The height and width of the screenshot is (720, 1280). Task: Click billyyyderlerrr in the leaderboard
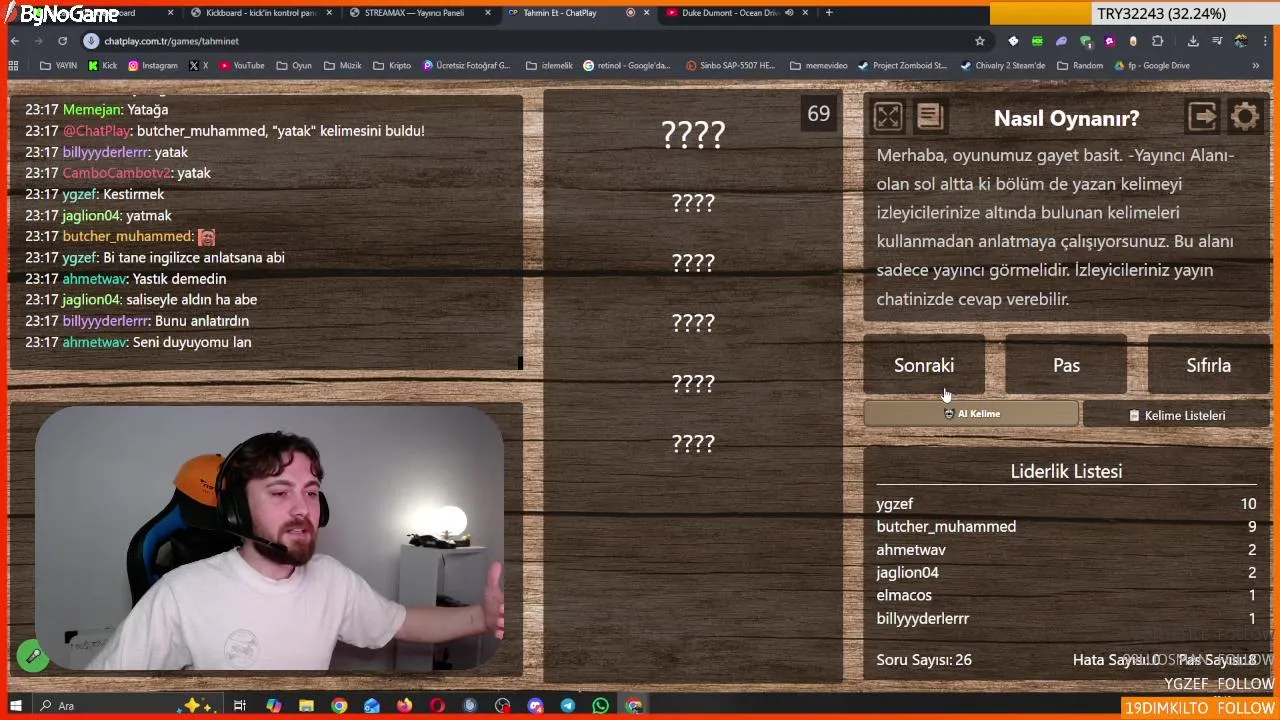(922, 619)
